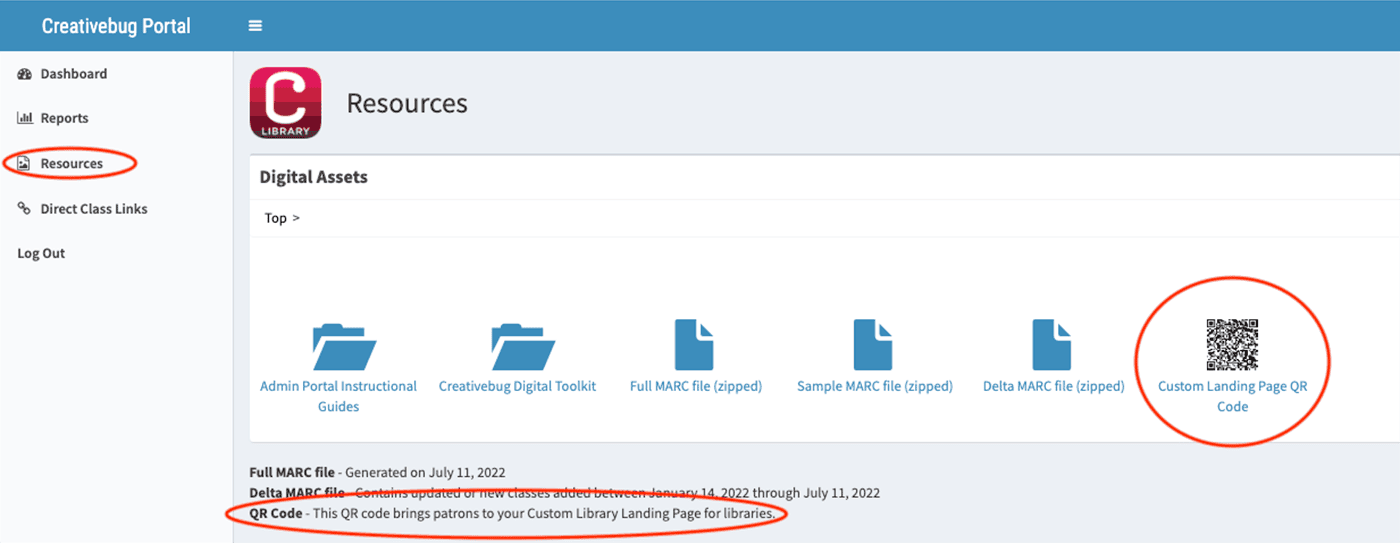Click the Top breadcrumb
1400x543 pixels.
tap(276, 218)
